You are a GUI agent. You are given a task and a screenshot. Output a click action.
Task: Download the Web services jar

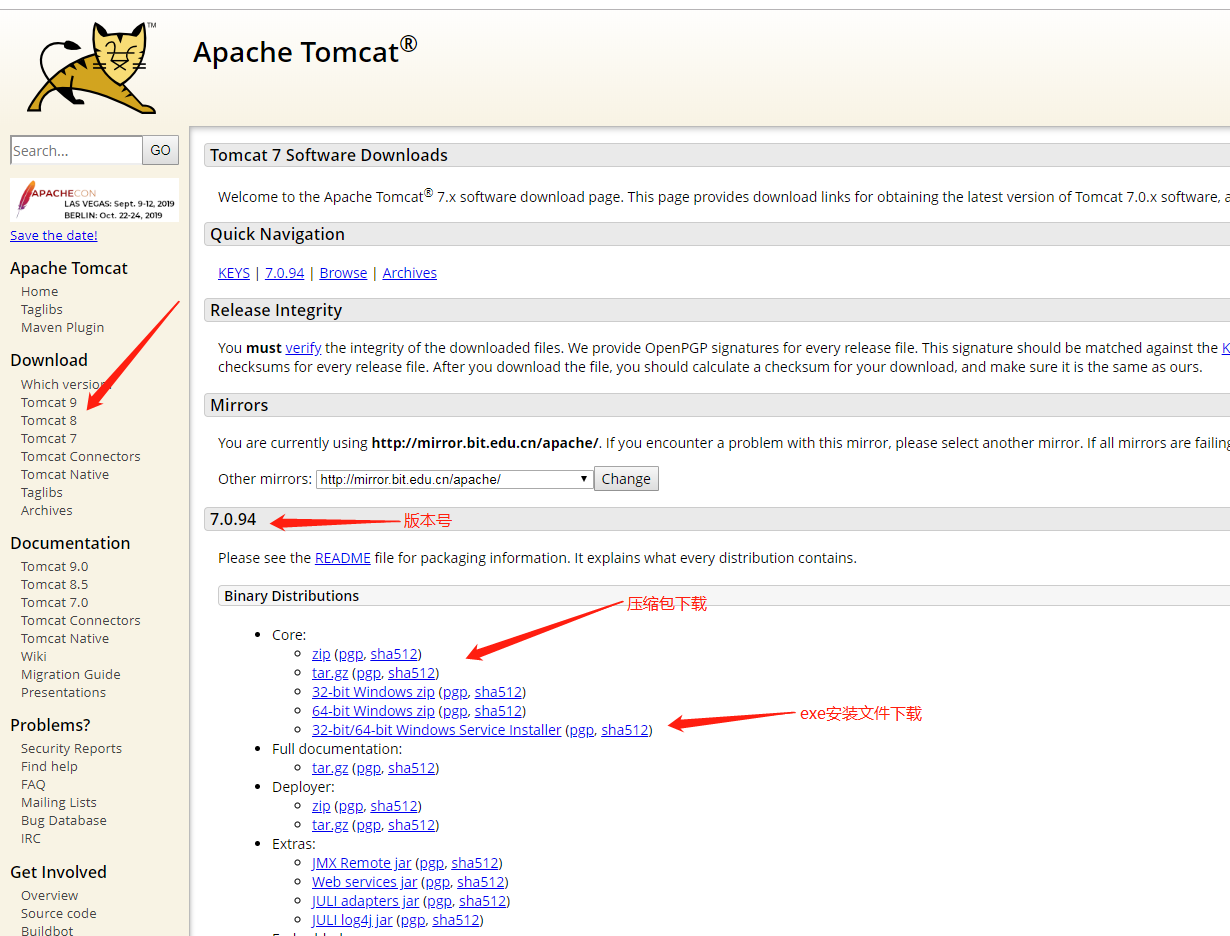[365, 882]
